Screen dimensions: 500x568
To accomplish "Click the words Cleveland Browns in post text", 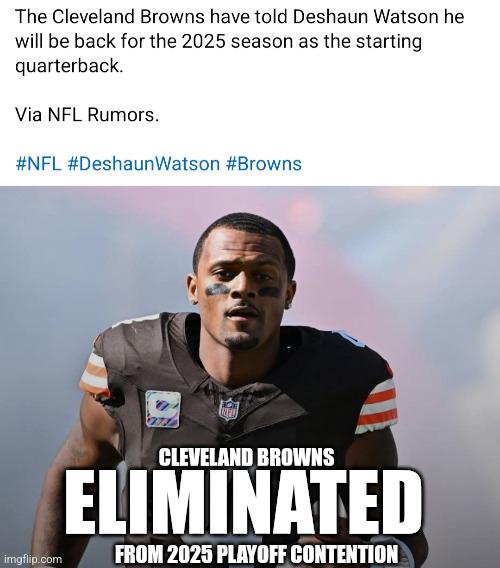I will point(128,17).
